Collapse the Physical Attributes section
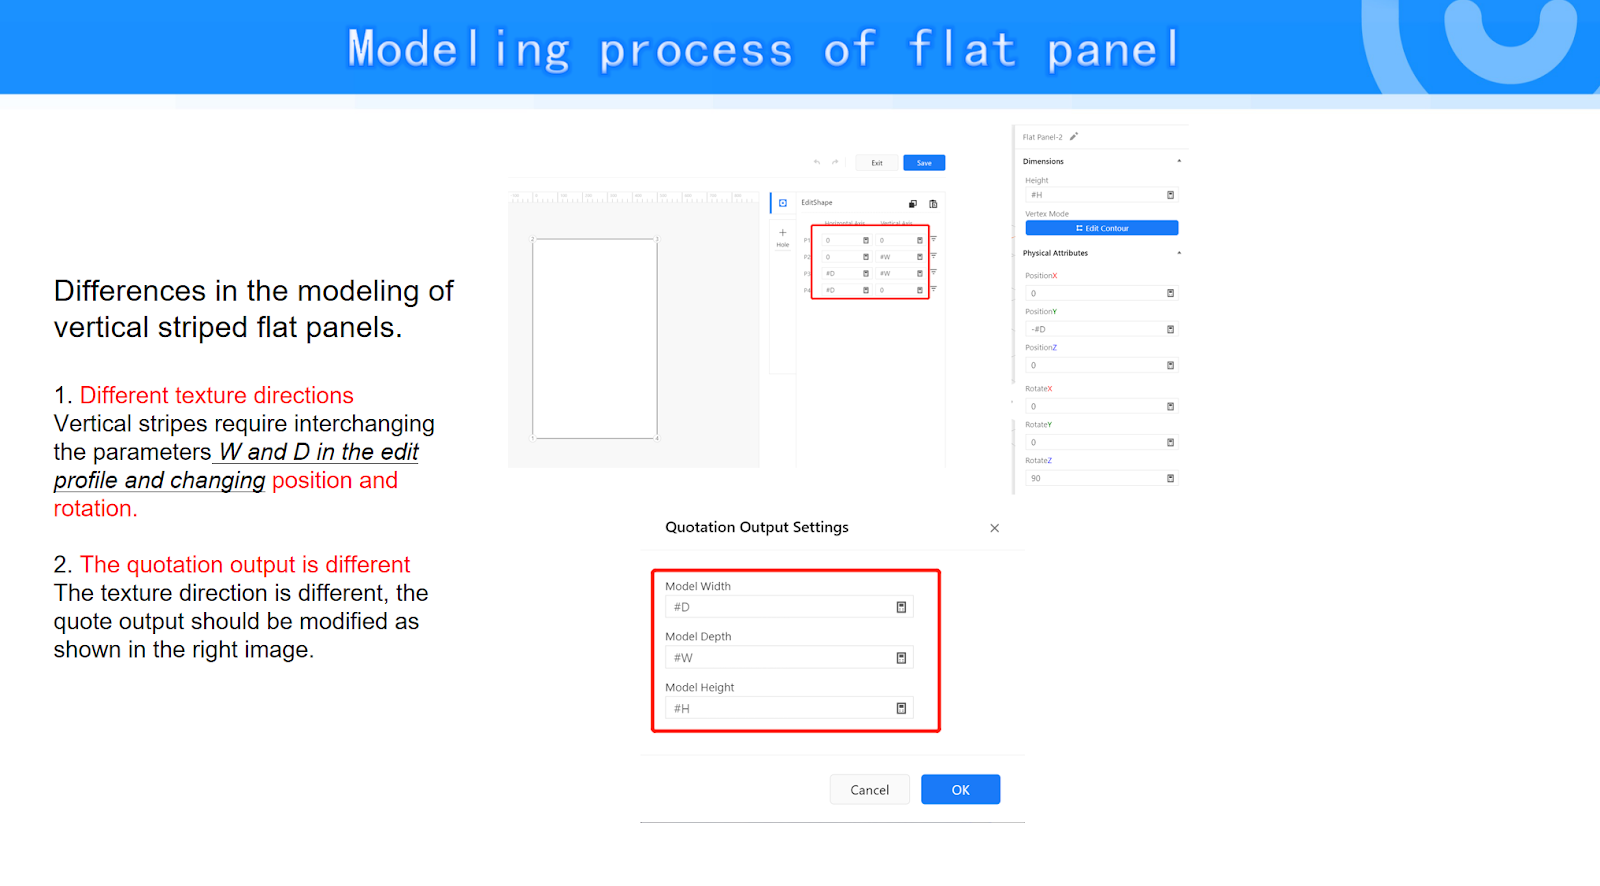 (x=1179, y=253)
